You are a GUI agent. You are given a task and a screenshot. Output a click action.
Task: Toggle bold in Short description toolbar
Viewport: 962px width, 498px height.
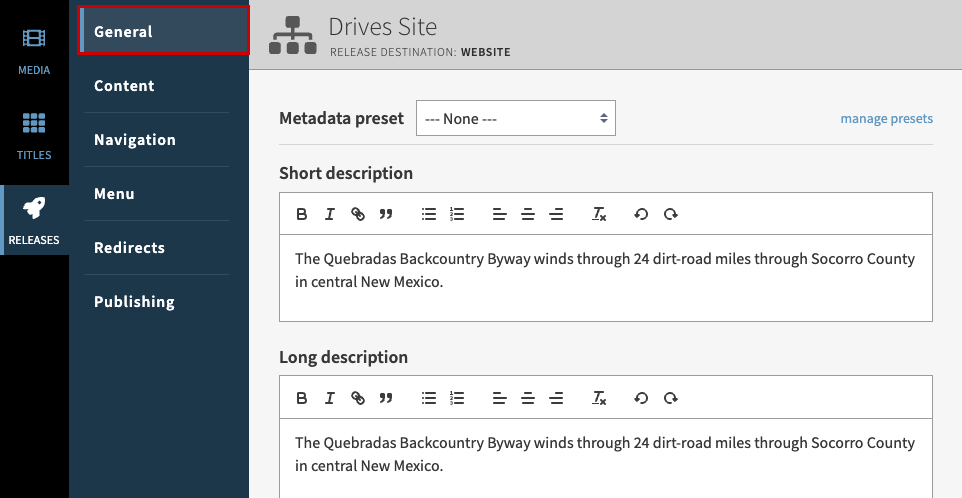click(301, 214)
